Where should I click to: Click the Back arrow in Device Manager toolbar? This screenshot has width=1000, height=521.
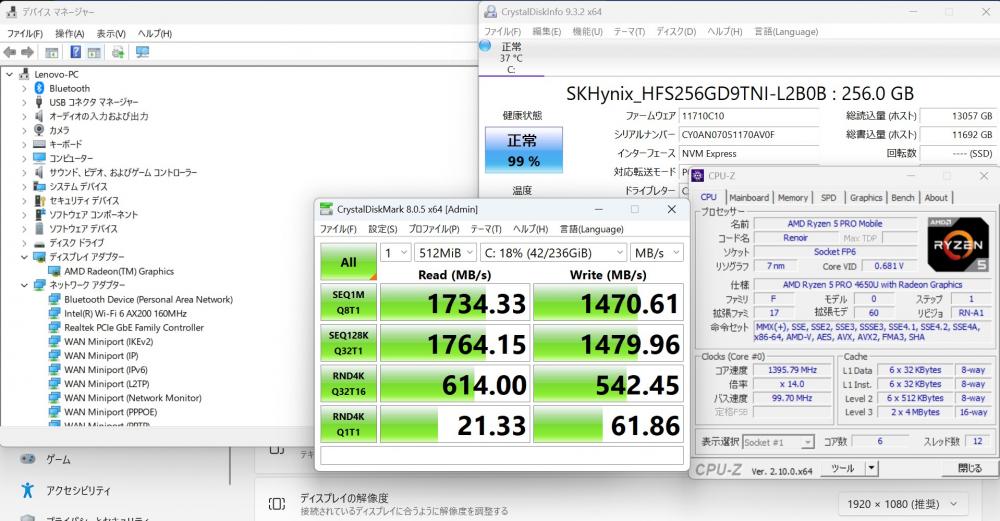[10, 52]
